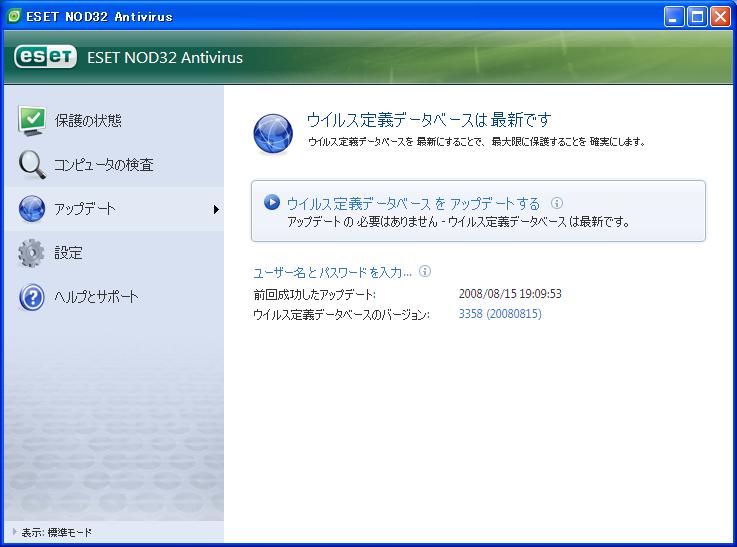Click ユーザー名とパスワードを入力 link
The height and width of the screenshot is (547, 737).
click(332, 272)
